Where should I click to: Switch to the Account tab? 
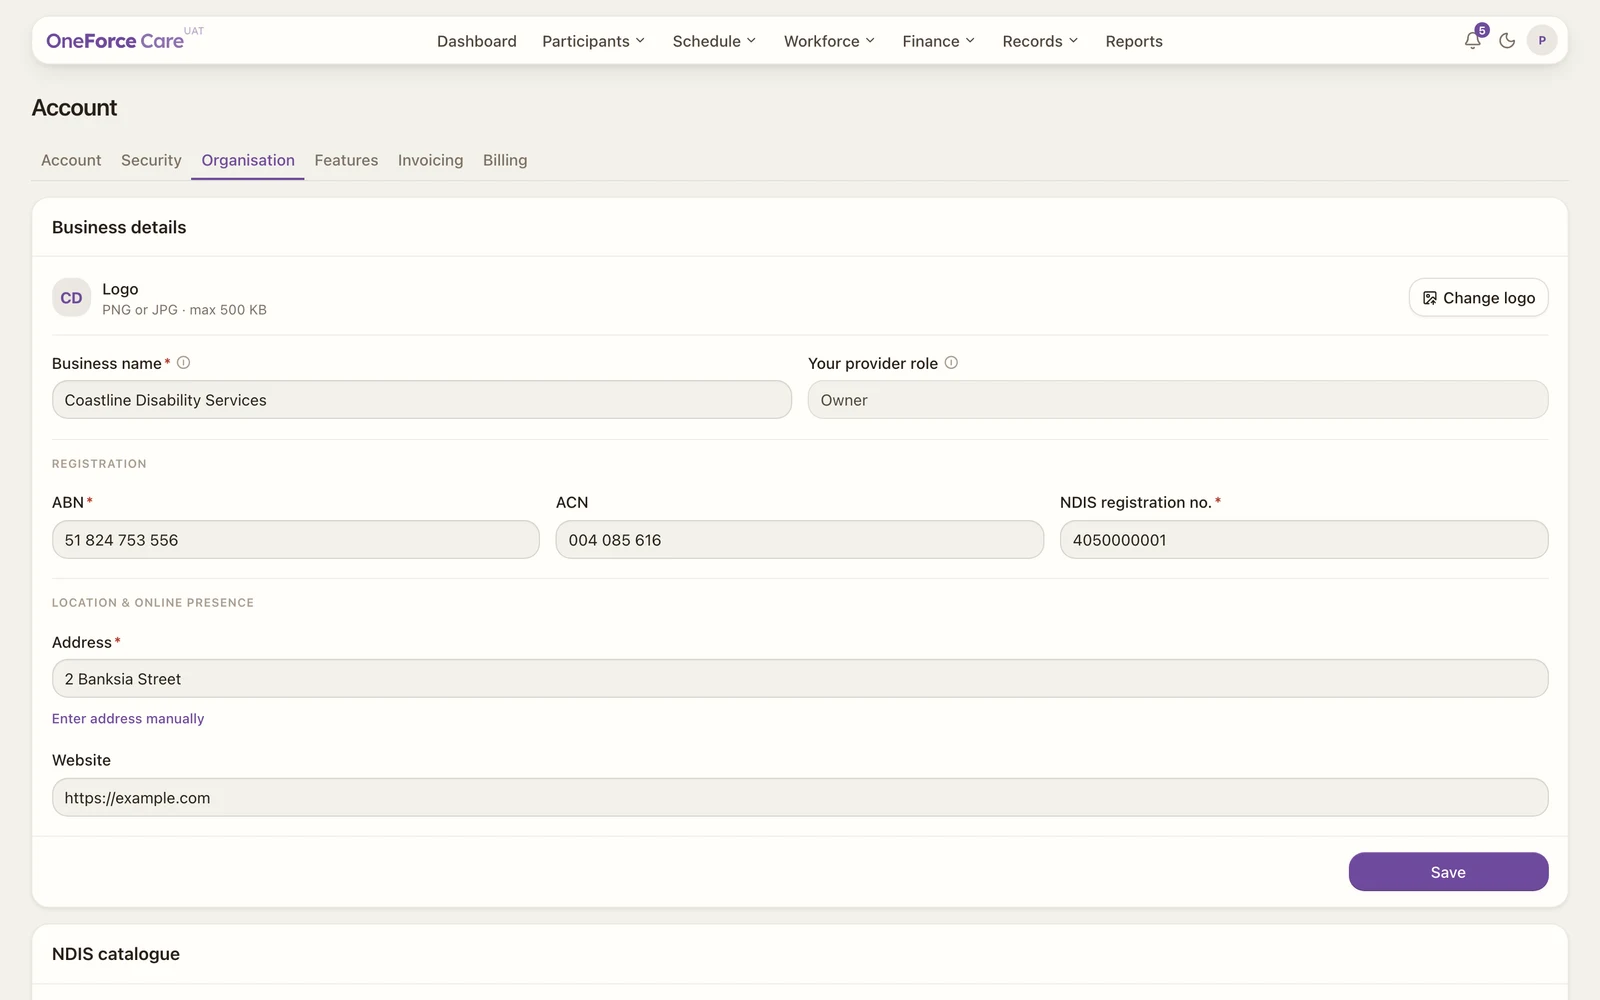pyautogui.click(x=71, y=160)
